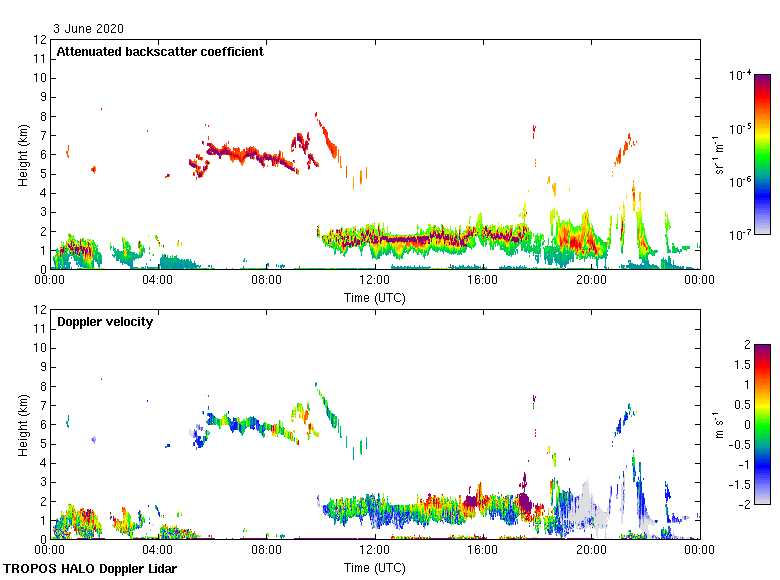Select the "Attenuated backscatter coefficient" plot title
The width and height of the screenshot is (780, 580).
tap(160, 51)
